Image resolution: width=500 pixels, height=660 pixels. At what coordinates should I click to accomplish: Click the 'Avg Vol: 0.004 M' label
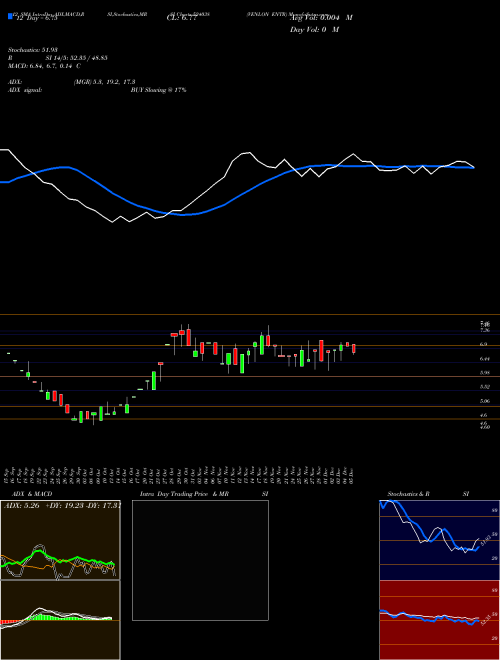(321, 18)
